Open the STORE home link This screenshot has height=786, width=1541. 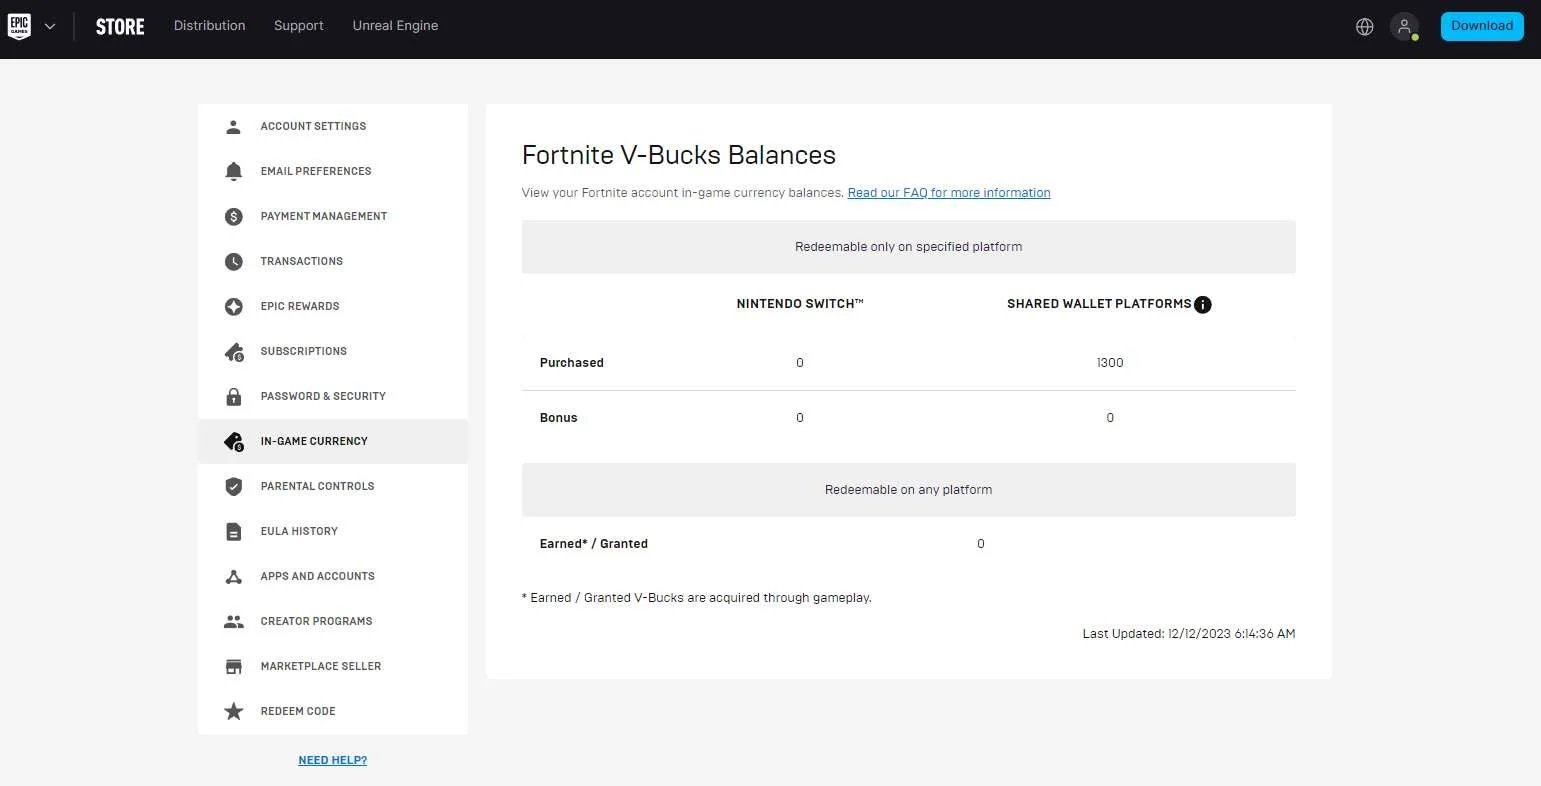point(120,26)
